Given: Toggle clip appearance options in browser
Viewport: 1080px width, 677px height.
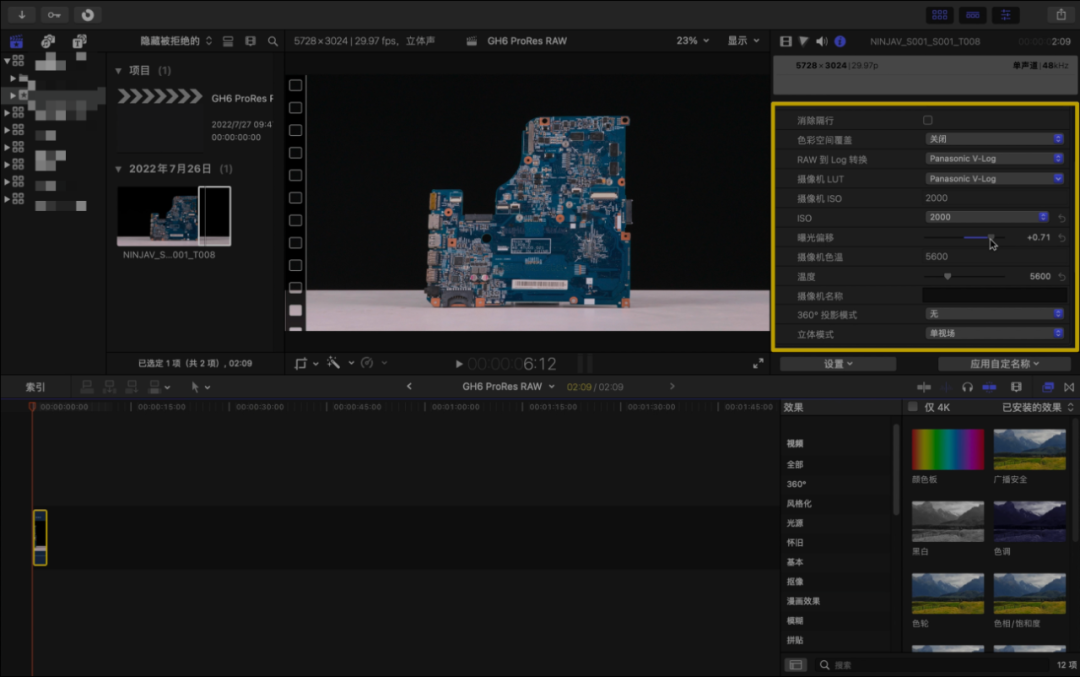Looking at the screenshot, I should [228, 41].
